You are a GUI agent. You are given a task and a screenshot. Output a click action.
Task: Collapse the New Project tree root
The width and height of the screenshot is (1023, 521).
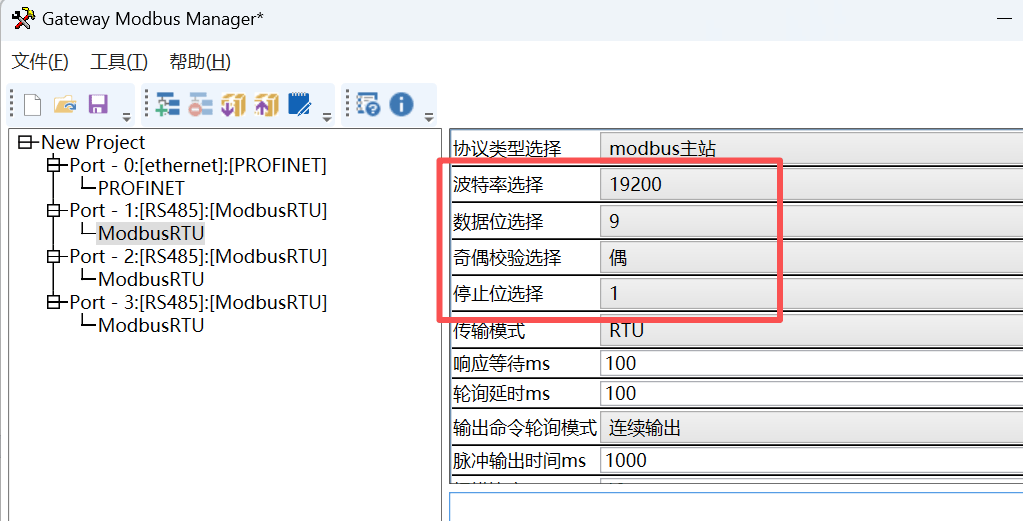[x=25, y=142]
